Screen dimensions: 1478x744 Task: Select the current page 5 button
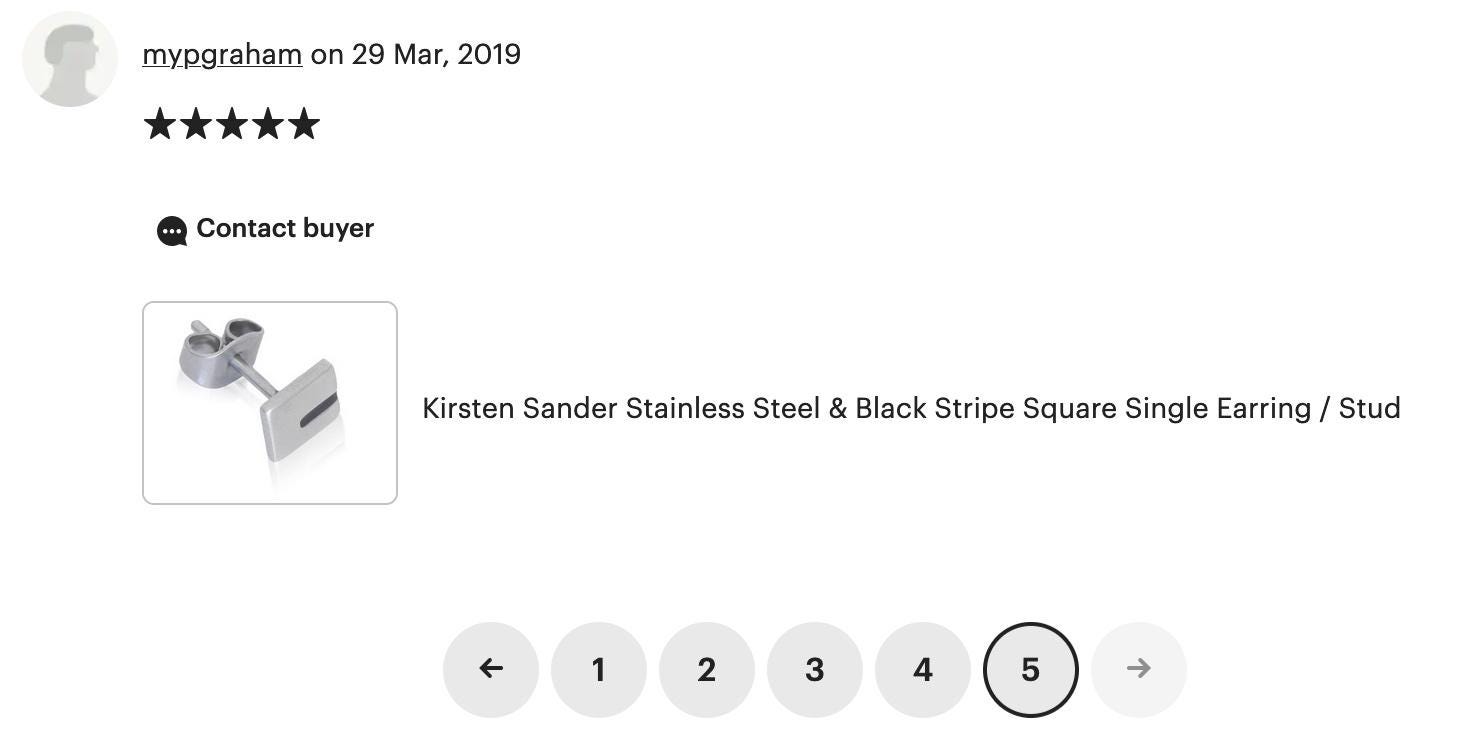[1031, 669]
